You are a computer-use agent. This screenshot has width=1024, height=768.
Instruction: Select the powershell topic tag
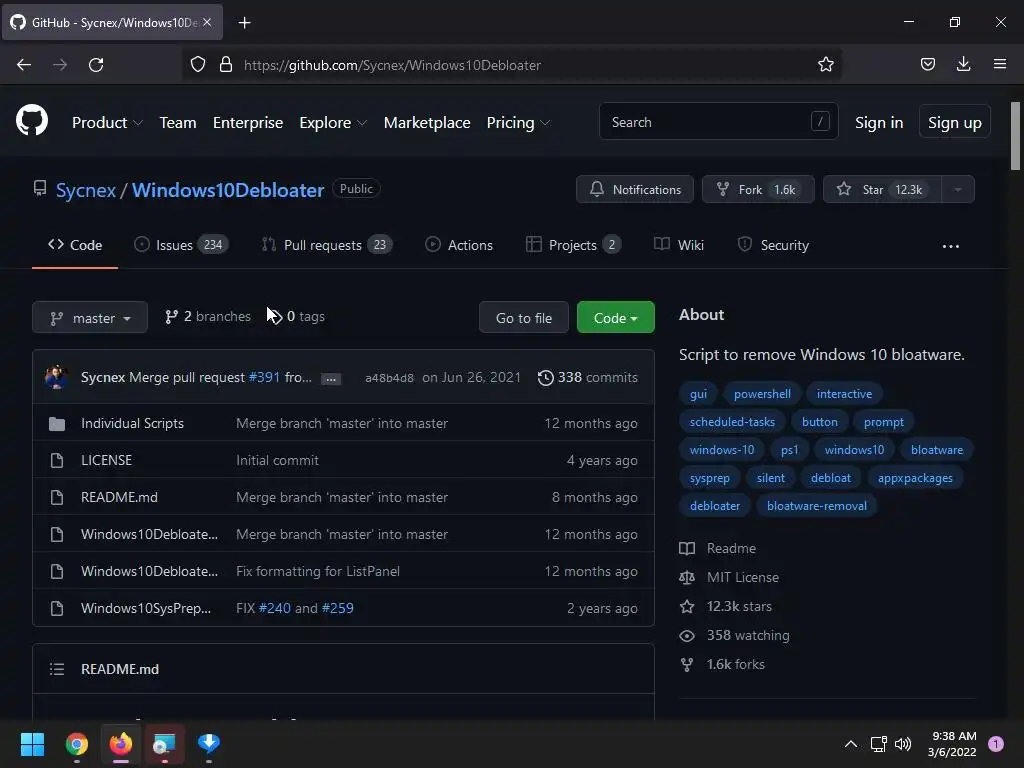762,394
